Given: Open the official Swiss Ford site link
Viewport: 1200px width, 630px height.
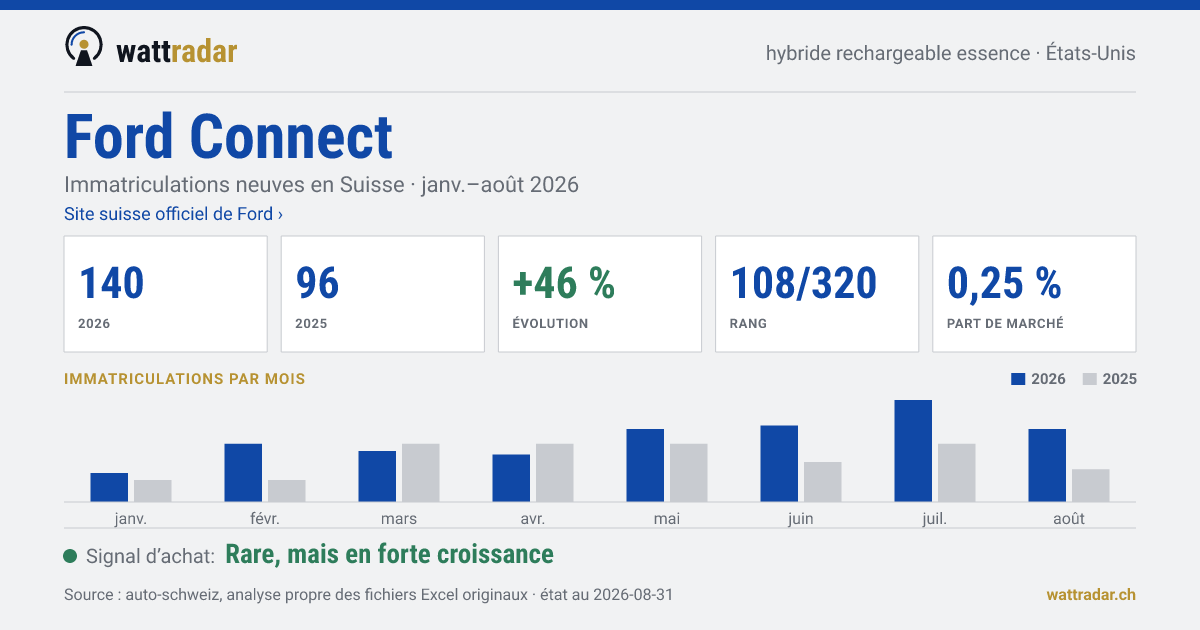Looking at the screenshot, I should click(x=173, y=214).
